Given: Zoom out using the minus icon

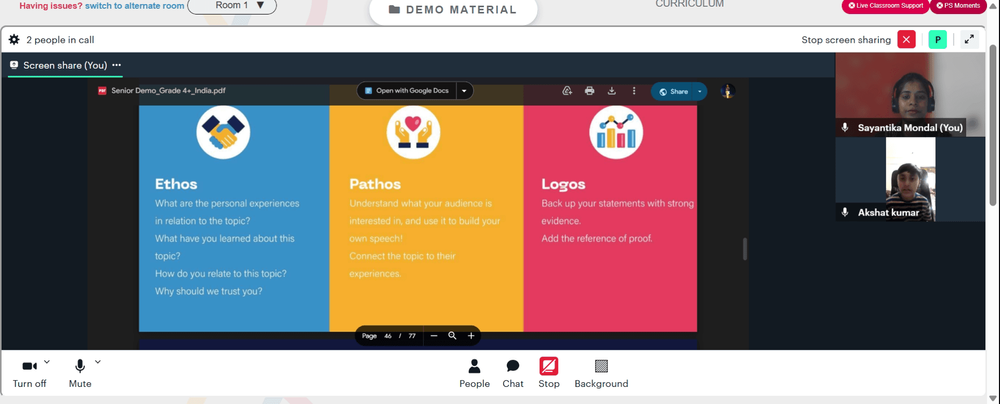Looking at the screenshot, I should coord(434,336).
